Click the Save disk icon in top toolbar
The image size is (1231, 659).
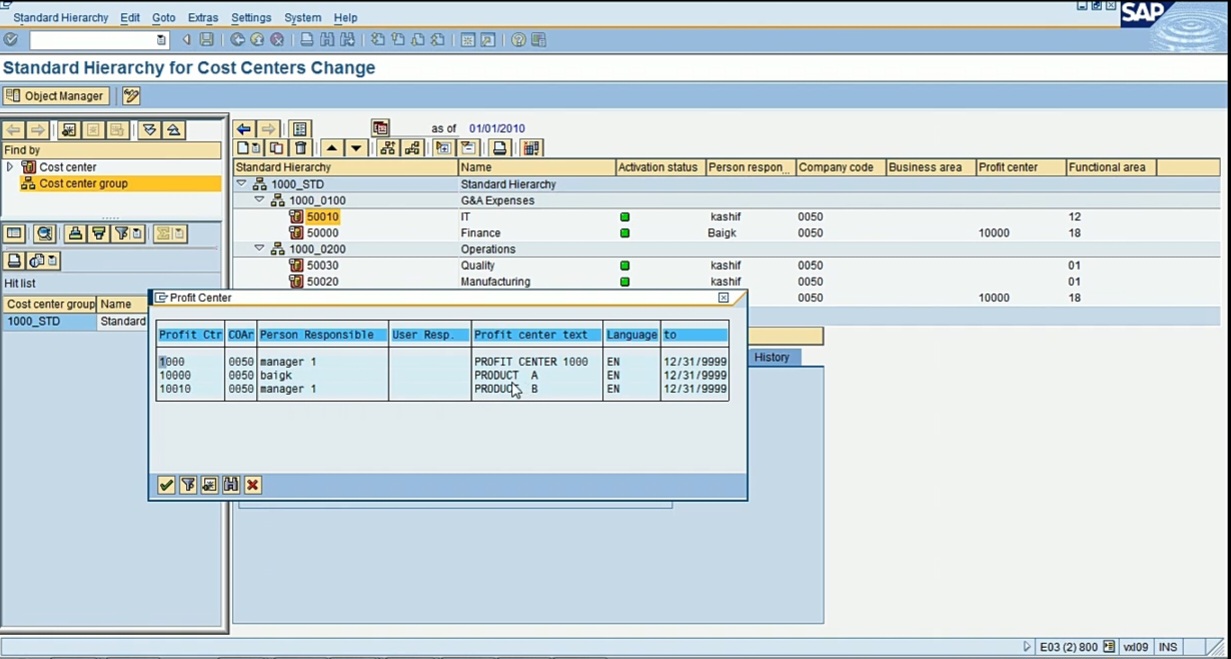click(207, 40)
